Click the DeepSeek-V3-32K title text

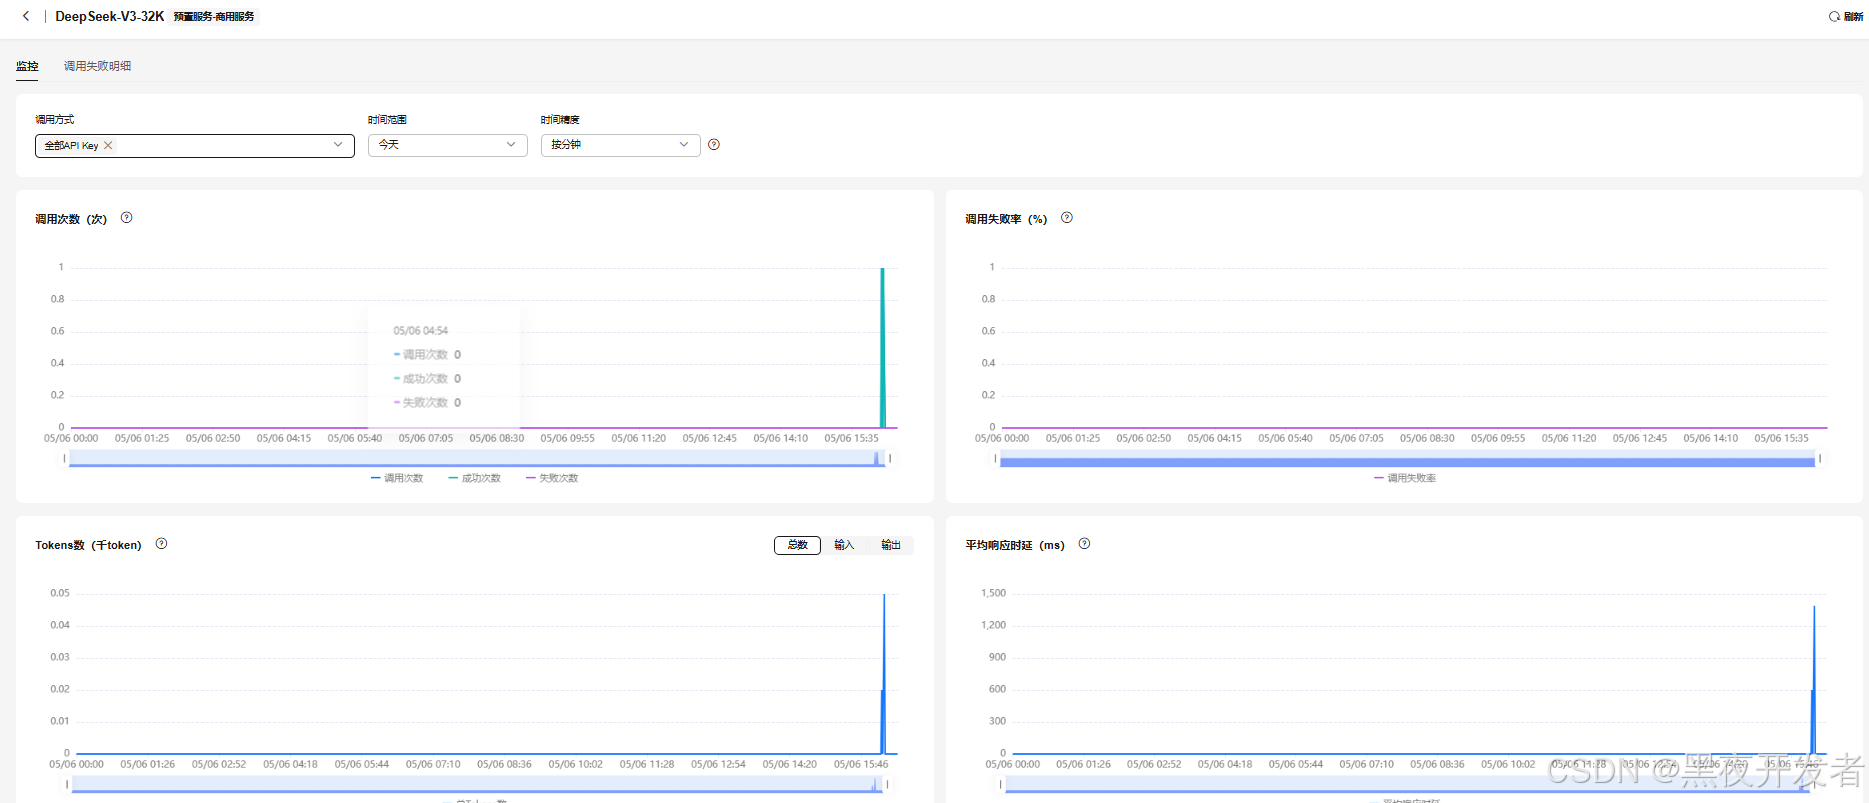pyautogui.click(x=110, y=16)
